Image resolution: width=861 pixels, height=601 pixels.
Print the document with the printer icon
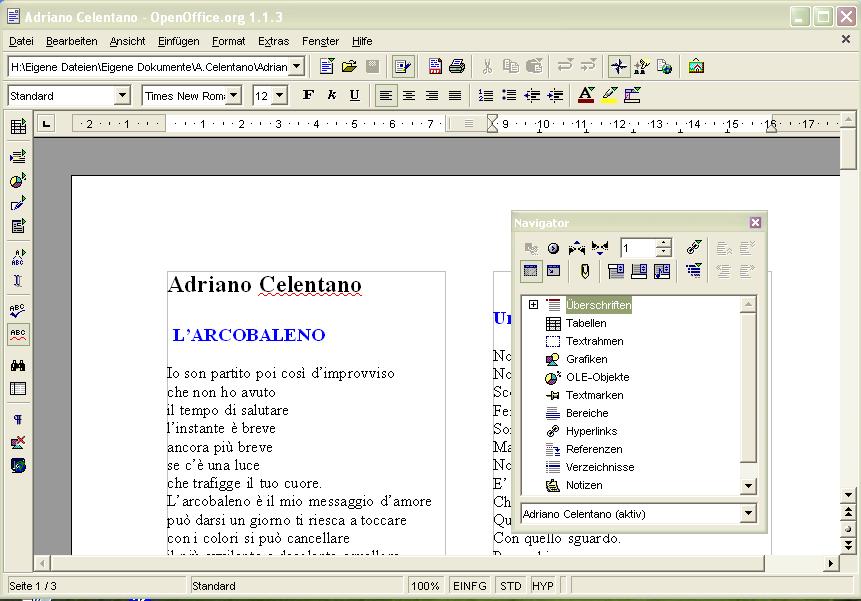457,67
